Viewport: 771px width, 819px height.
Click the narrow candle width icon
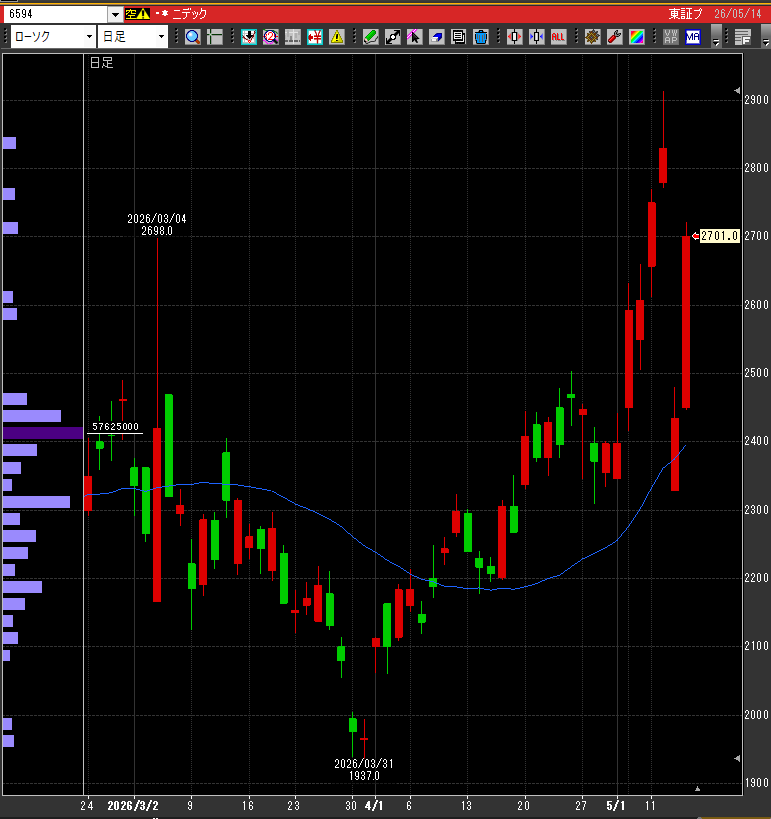(x=536, y=37)
